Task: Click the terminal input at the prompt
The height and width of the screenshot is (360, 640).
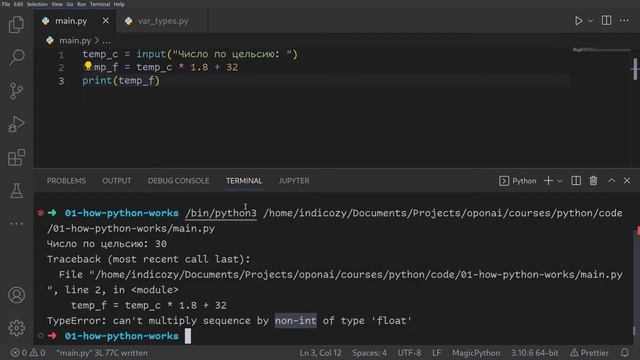Action: click(188, 336)
